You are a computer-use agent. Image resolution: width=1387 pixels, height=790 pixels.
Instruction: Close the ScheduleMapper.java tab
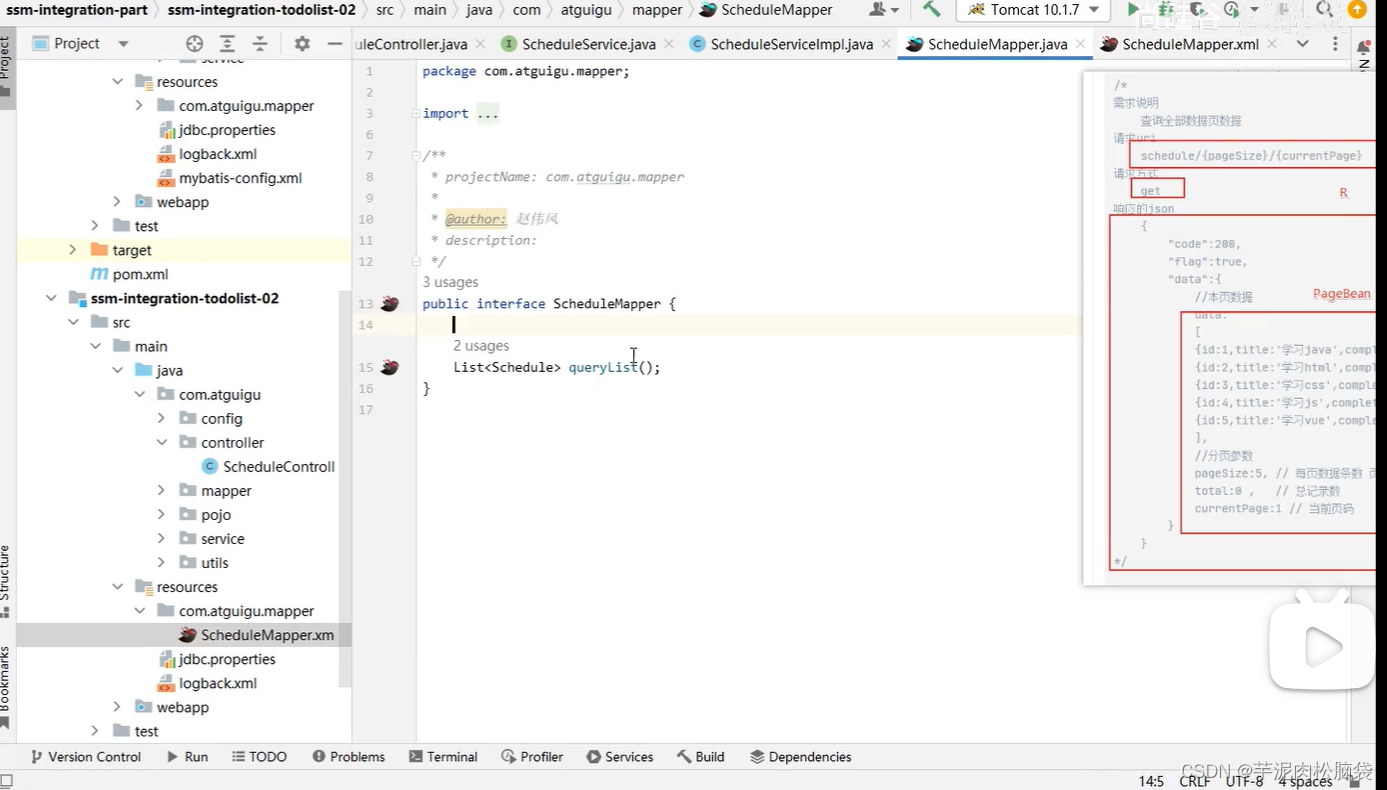1080,44
